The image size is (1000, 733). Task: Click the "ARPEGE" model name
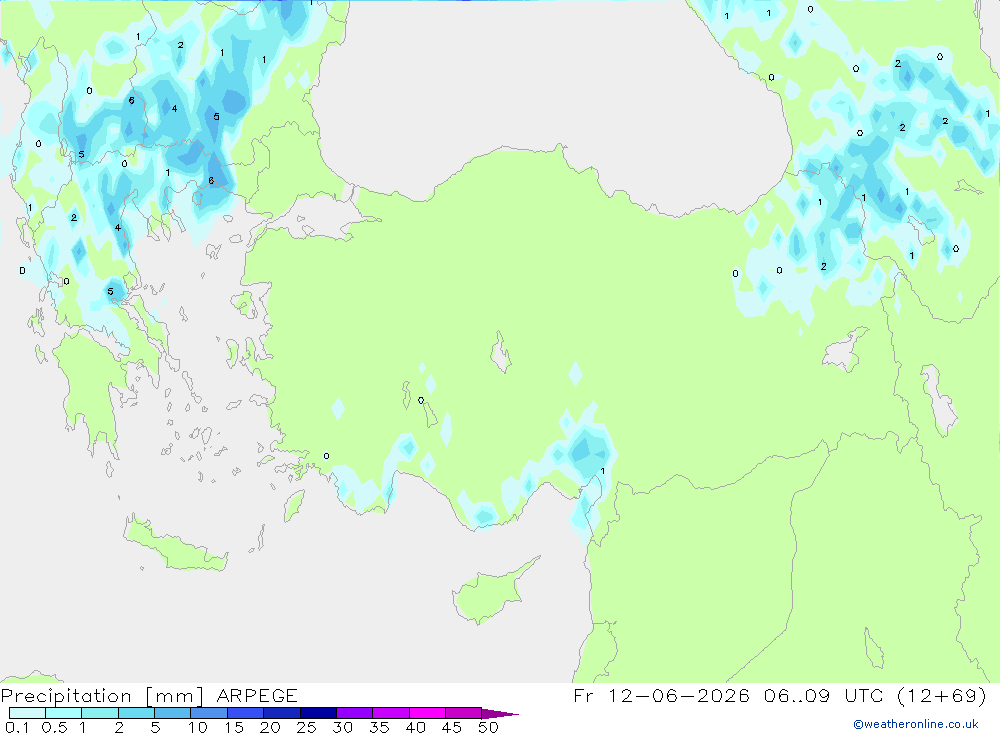(x=257, y=695)
